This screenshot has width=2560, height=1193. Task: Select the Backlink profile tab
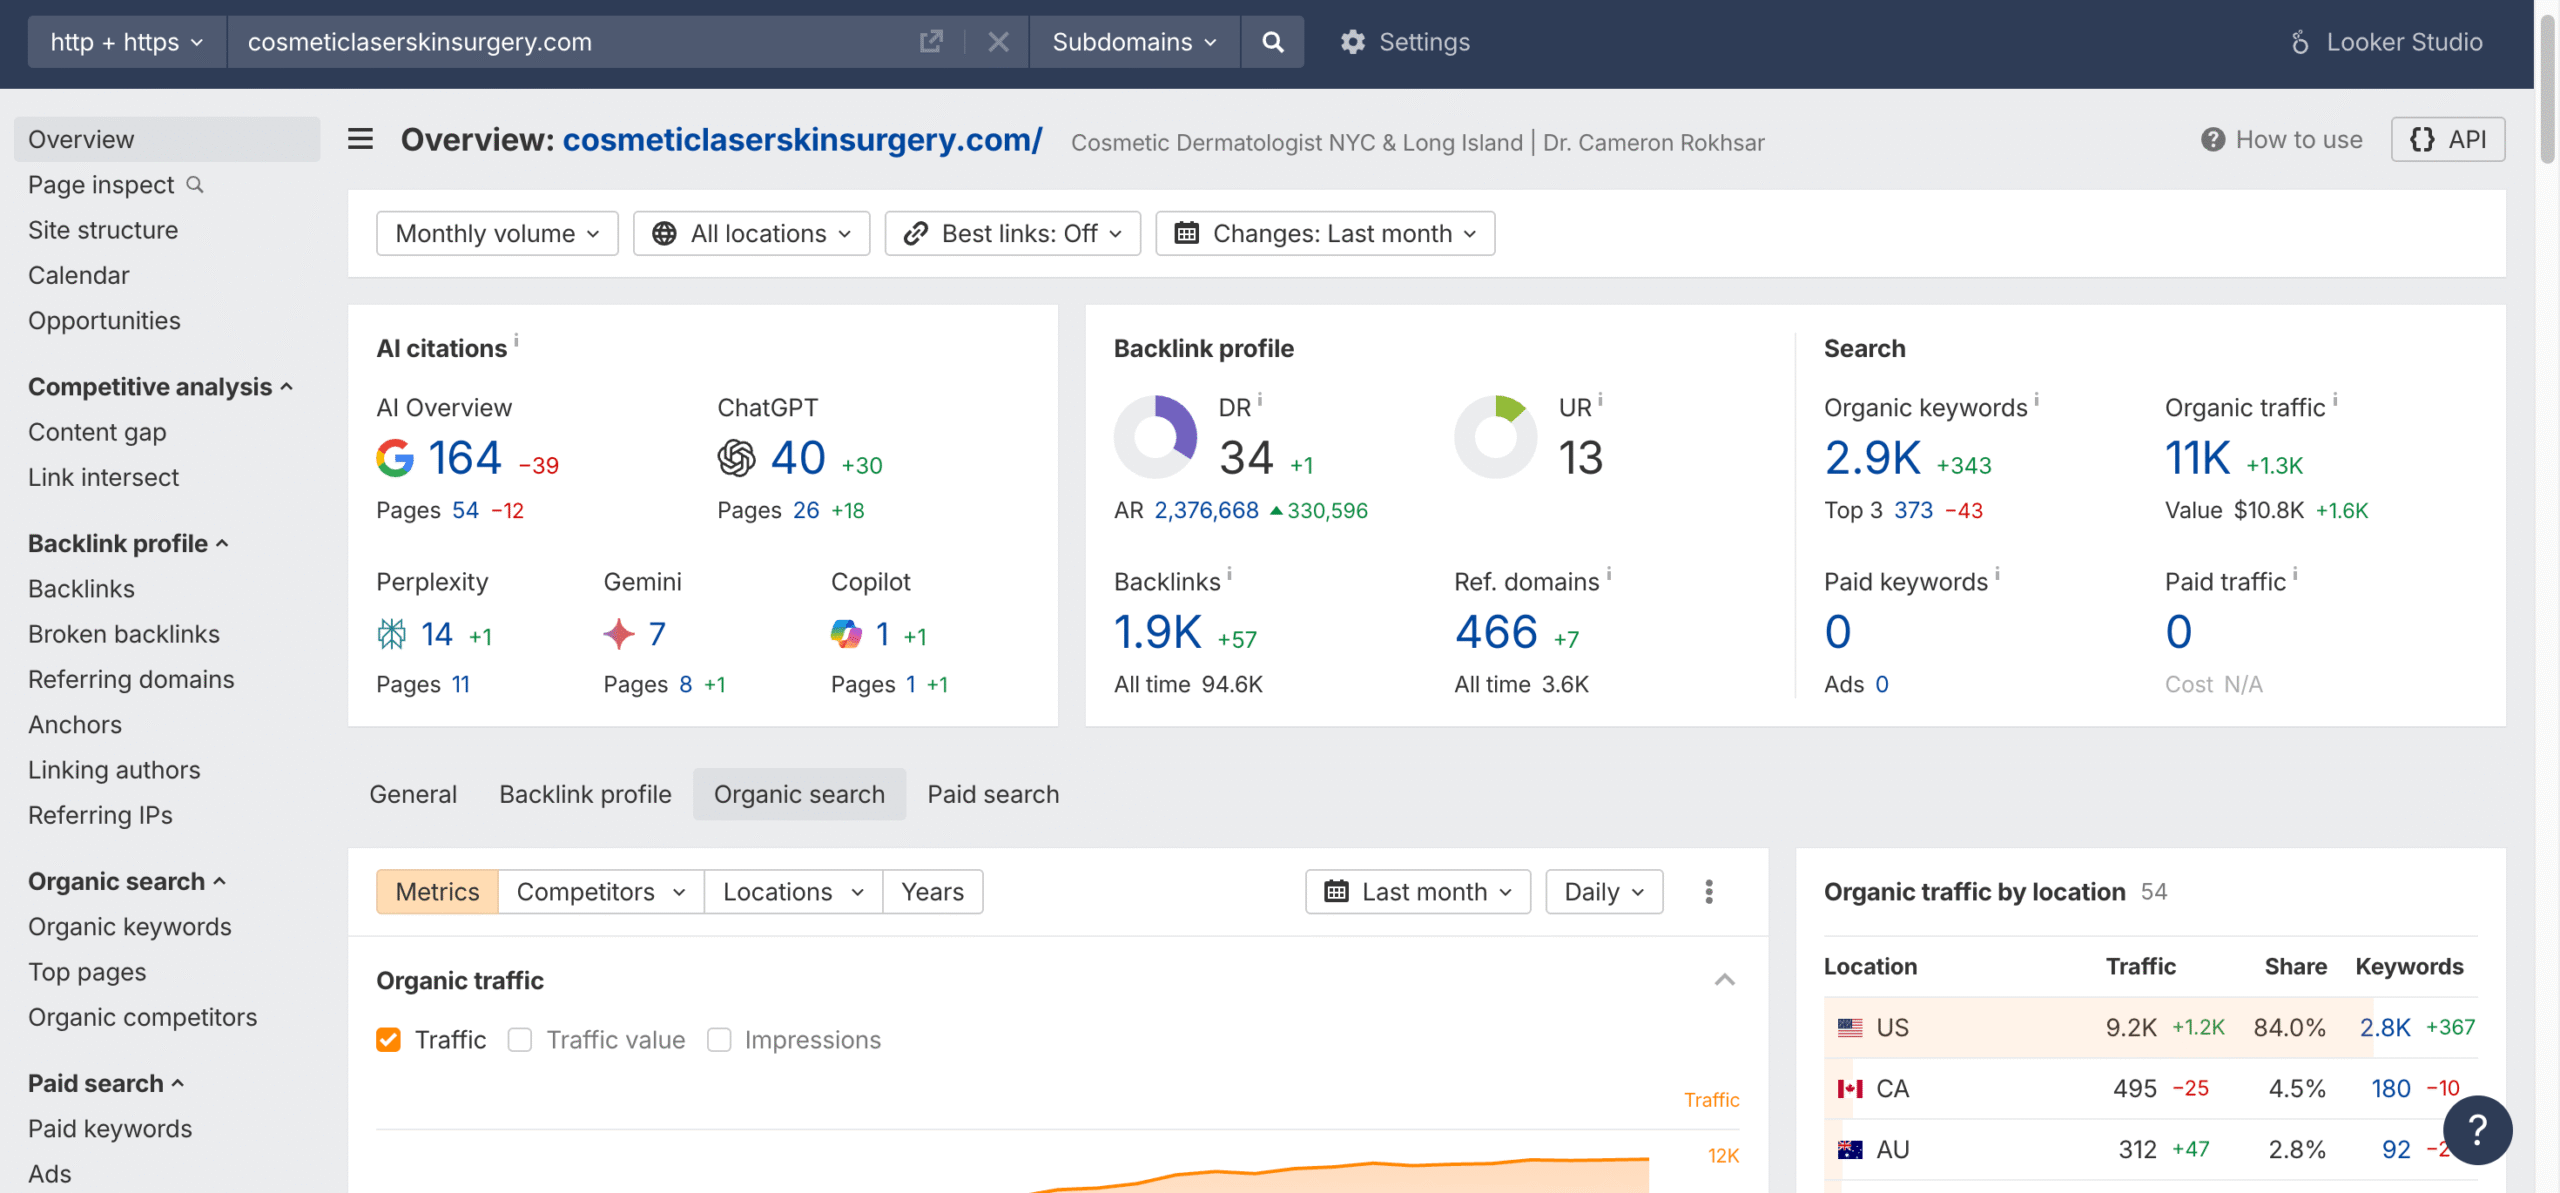pyautogui.click(x=585, y=794)
